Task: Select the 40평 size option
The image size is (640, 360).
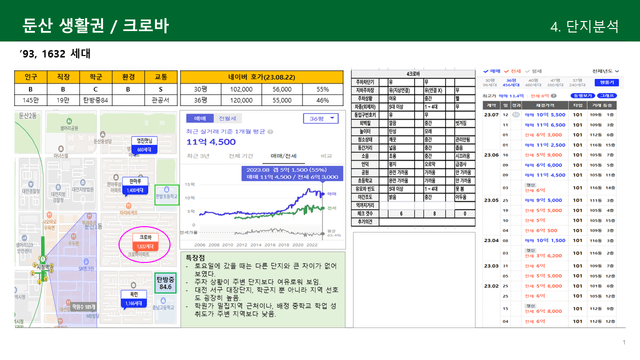Action: tap(533, 82)
